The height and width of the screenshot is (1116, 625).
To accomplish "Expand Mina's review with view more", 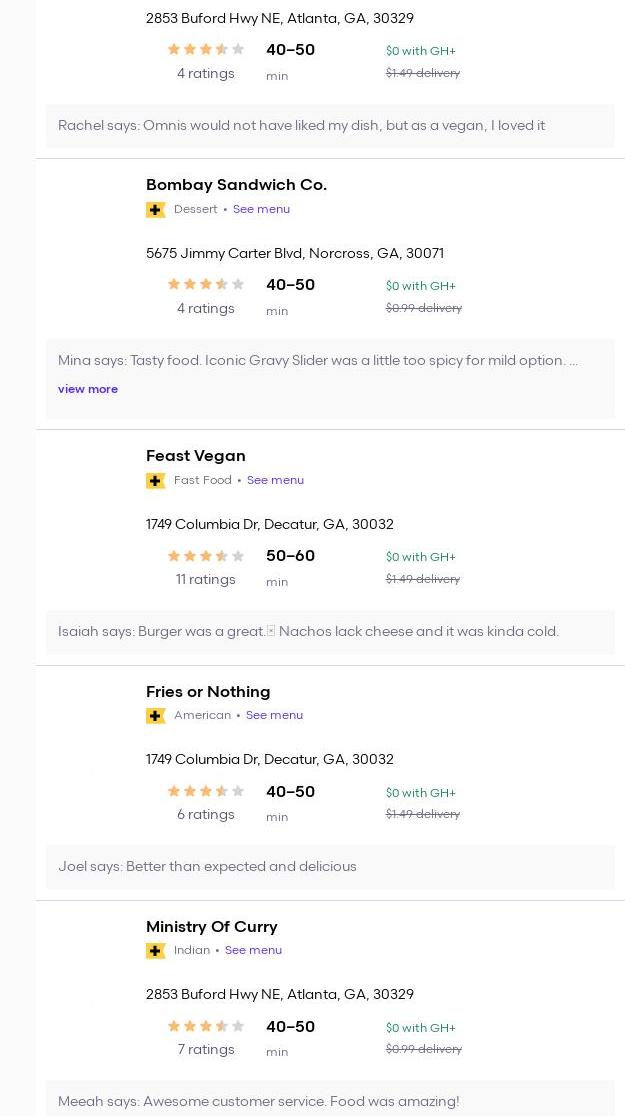I will [x=88, y=389].
